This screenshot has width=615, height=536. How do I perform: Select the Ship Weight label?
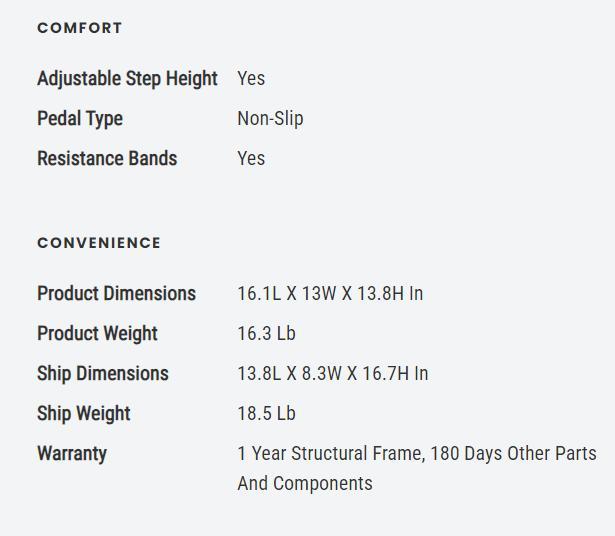click(x=84, y=413)
